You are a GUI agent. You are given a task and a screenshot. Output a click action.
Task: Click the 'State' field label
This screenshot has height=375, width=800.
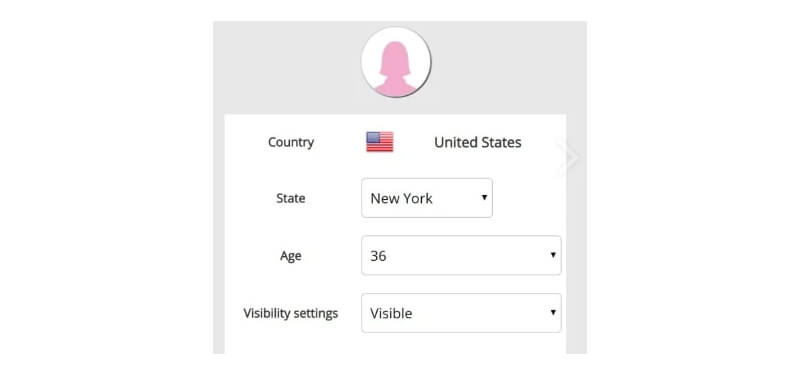pos(291,198)
